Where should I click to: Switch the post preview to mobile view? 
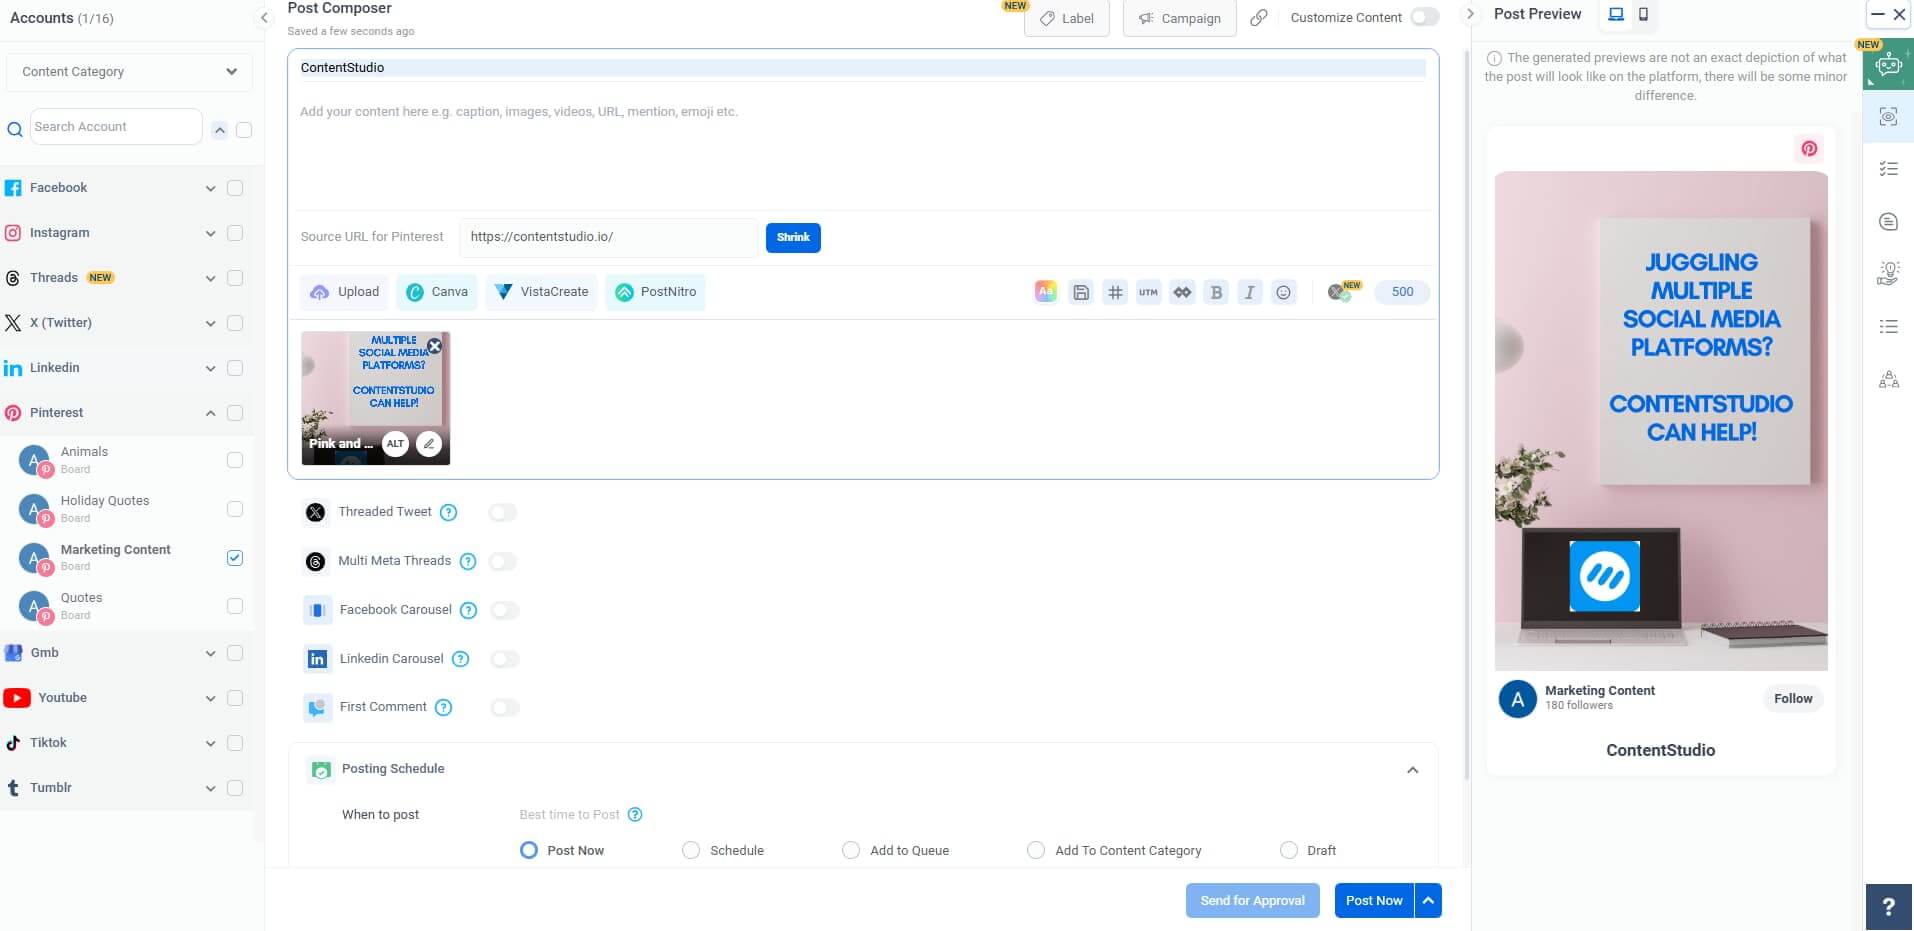[x=1643, y=14]
